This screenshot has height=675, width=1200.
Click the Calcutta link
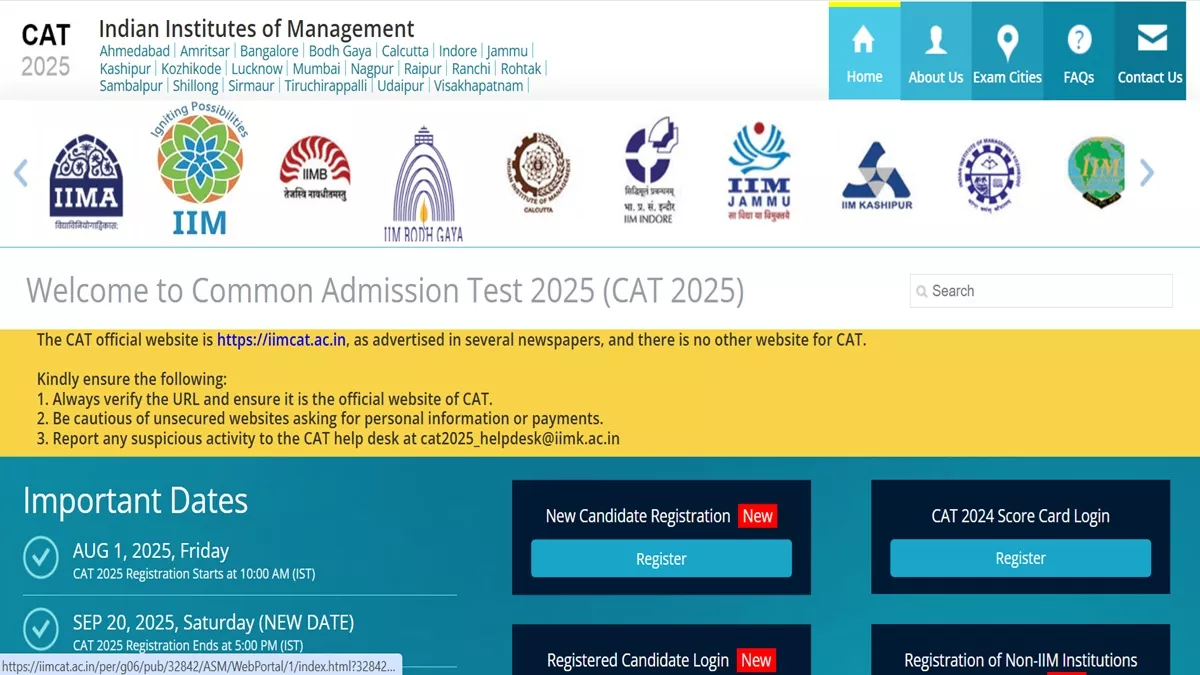tap(405, 51)
